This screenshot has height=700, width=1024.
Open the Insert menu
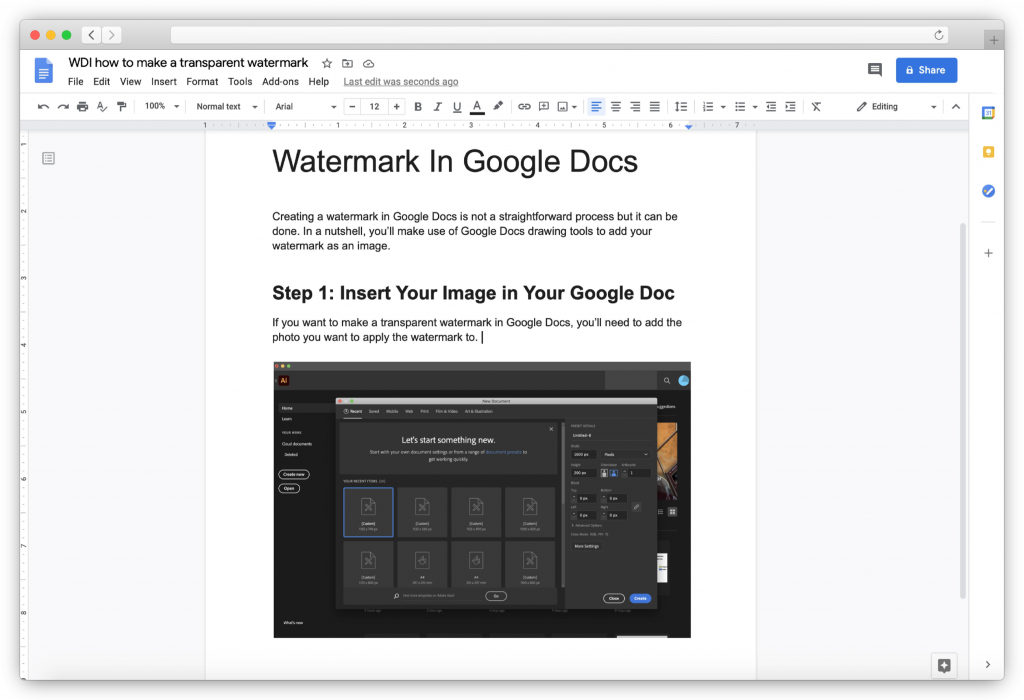click(163, 81)
